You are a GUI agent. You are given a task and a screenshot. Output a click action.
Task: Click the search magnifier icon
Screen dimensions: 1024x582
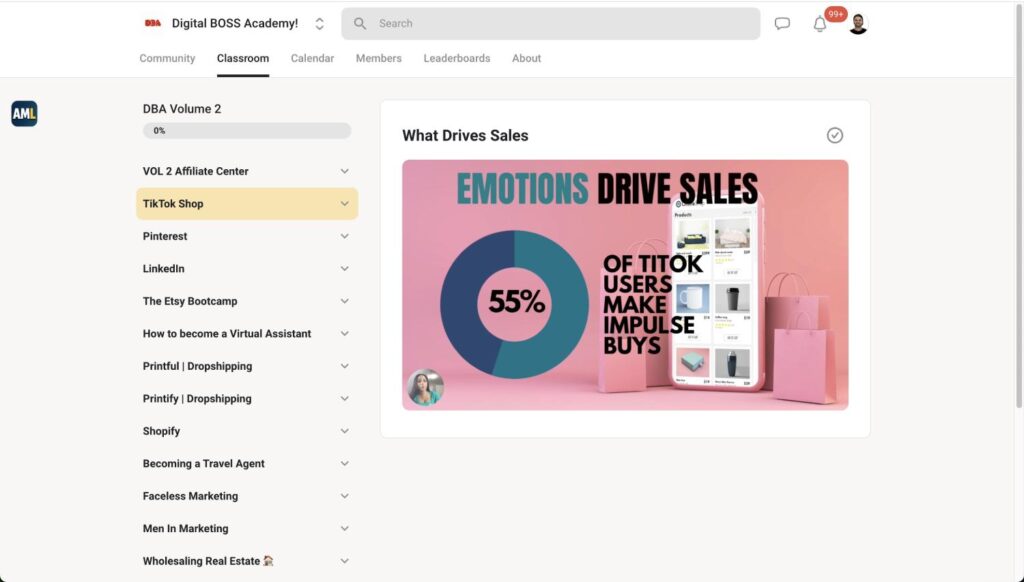click(x=360, y=24)
